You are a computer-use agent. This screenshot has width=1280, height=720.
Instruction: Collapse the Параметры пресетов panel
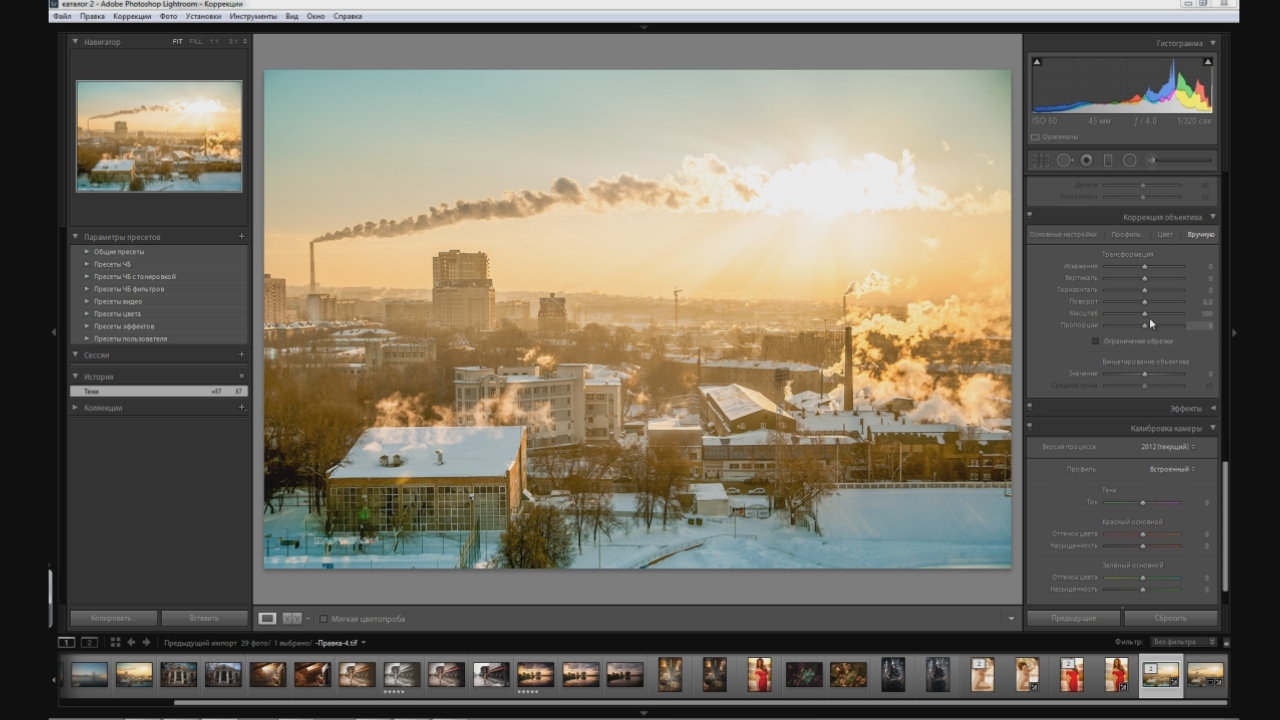coord(75,237)
